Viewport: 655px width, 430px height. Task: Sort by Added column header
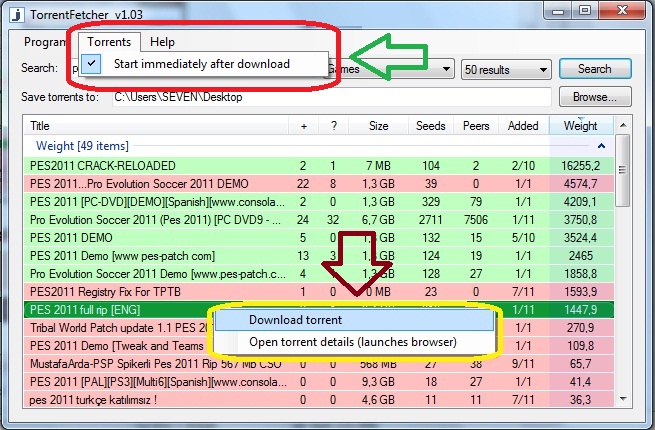(523, 126)
